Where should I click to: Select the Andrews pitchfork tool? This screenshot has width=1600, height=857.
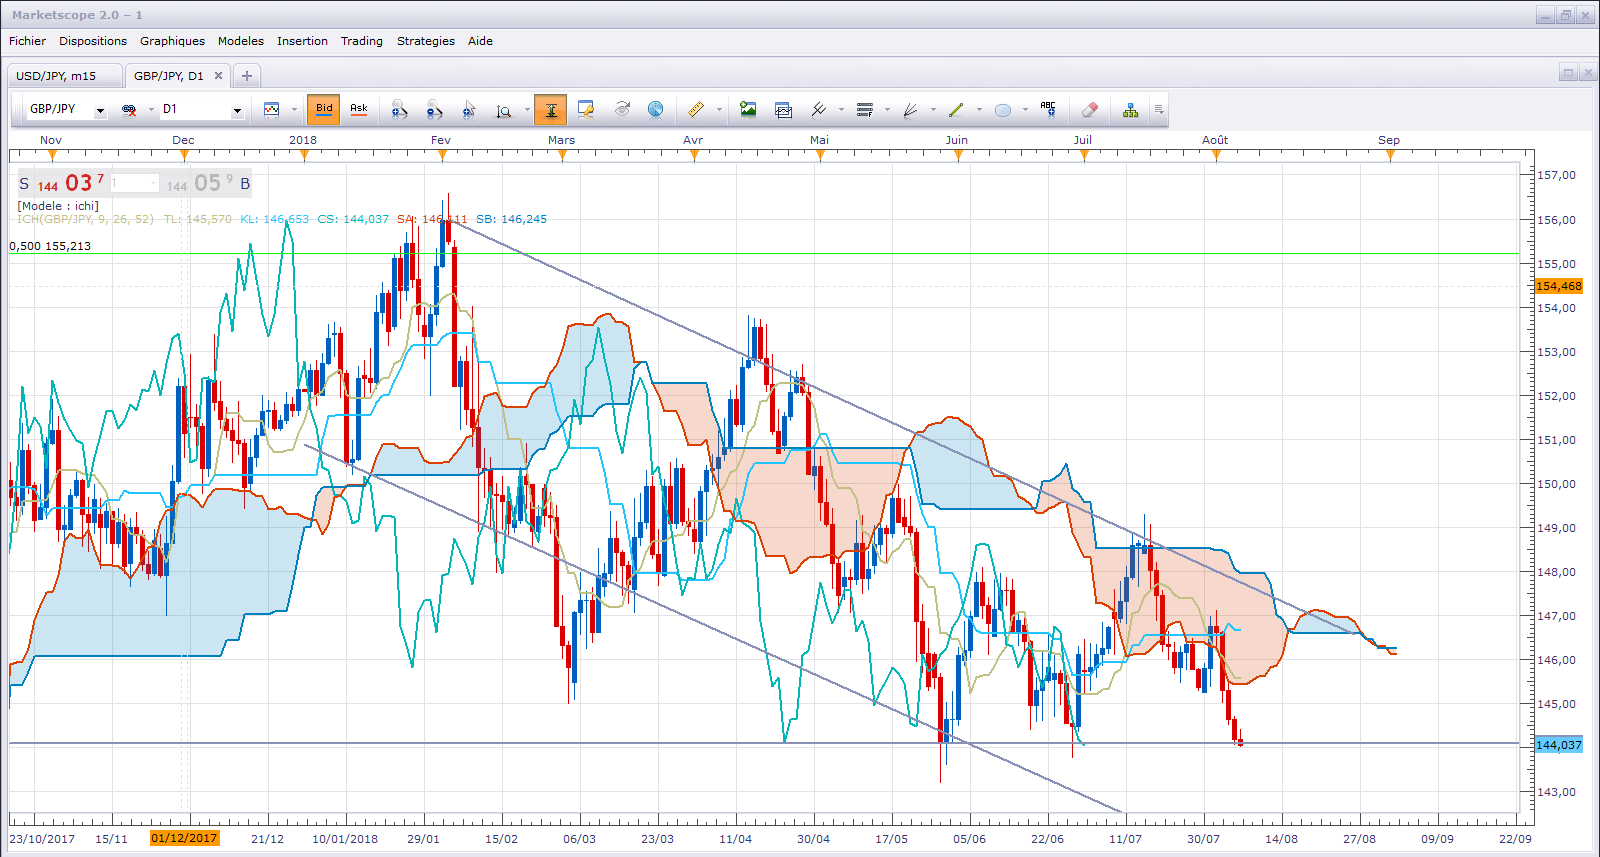coord(819,110)
